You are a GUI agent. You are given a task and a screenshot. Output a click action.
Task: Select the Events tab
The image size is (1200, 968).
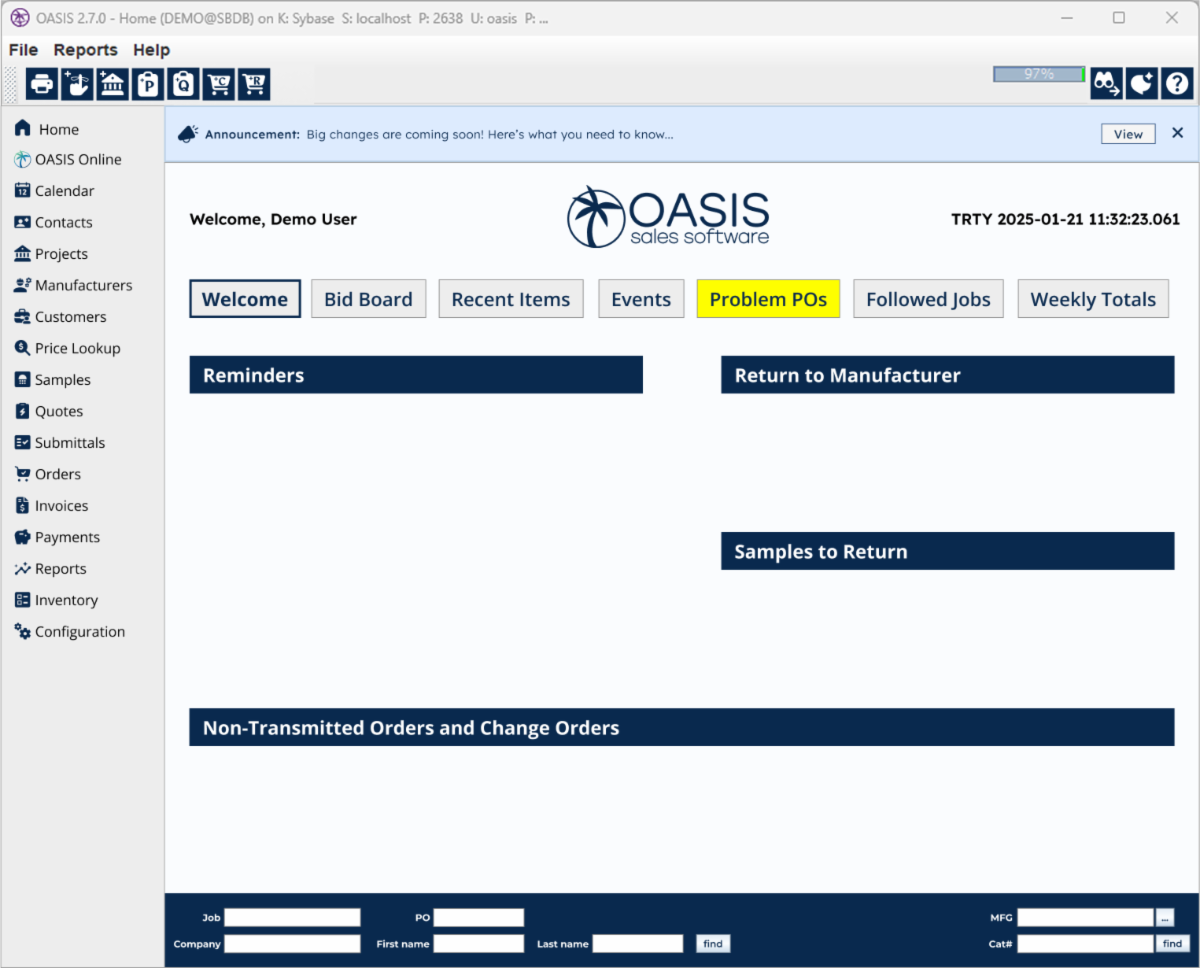point(641,299)
